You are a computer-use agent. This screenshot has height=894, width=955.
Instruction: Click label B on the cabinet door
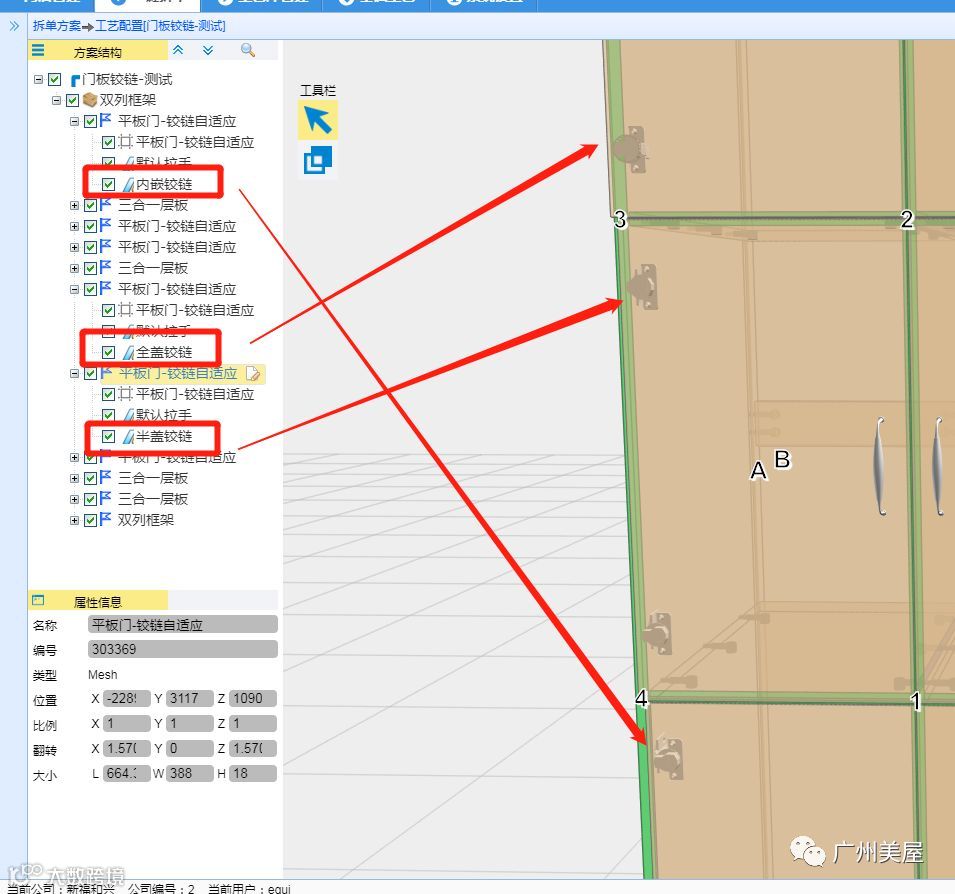tap(783, 459)
